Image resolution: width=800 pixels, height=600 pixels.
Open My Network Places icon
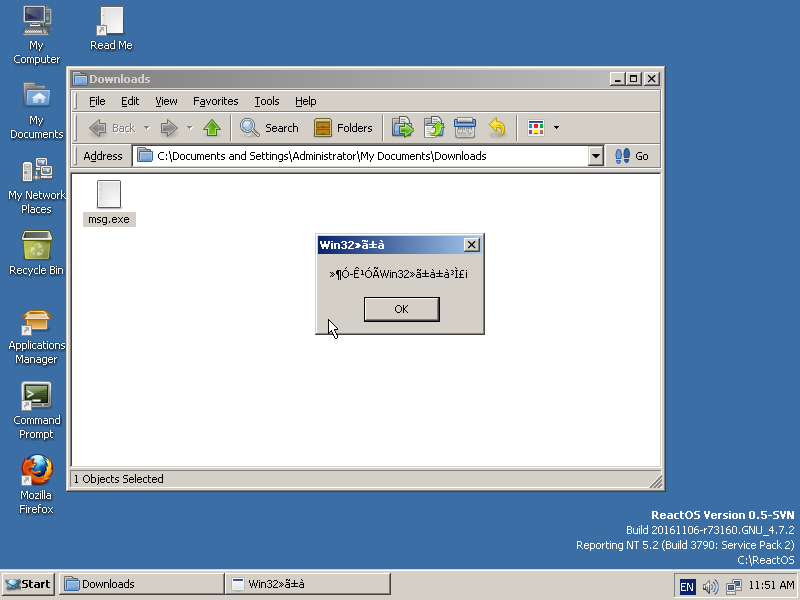(x=36, y=186)
